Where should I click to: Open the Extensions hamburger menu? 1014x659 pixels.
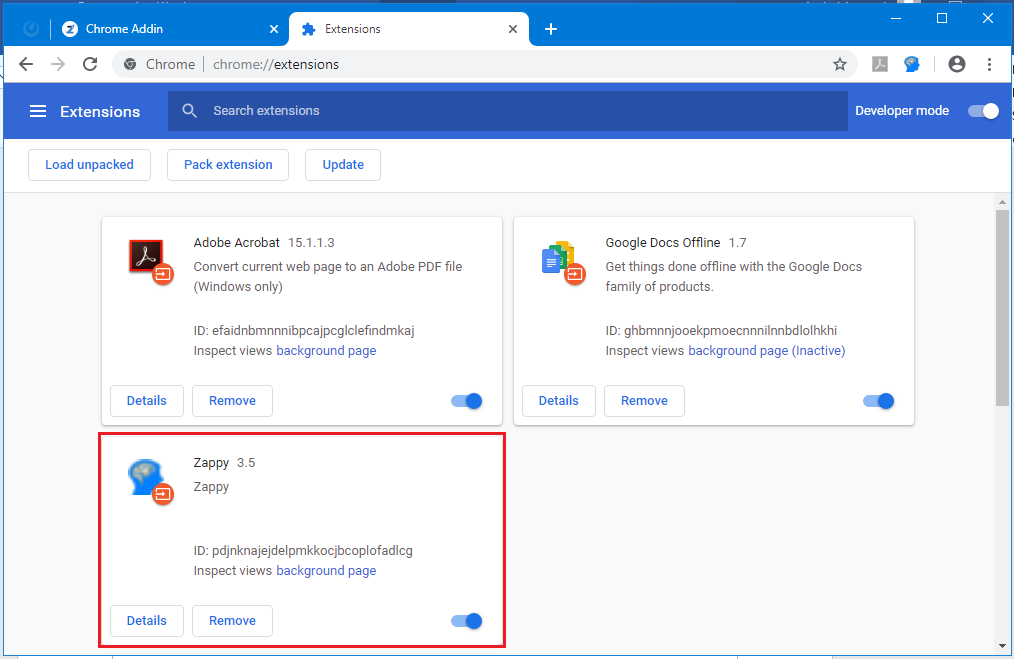click(38, 111)
